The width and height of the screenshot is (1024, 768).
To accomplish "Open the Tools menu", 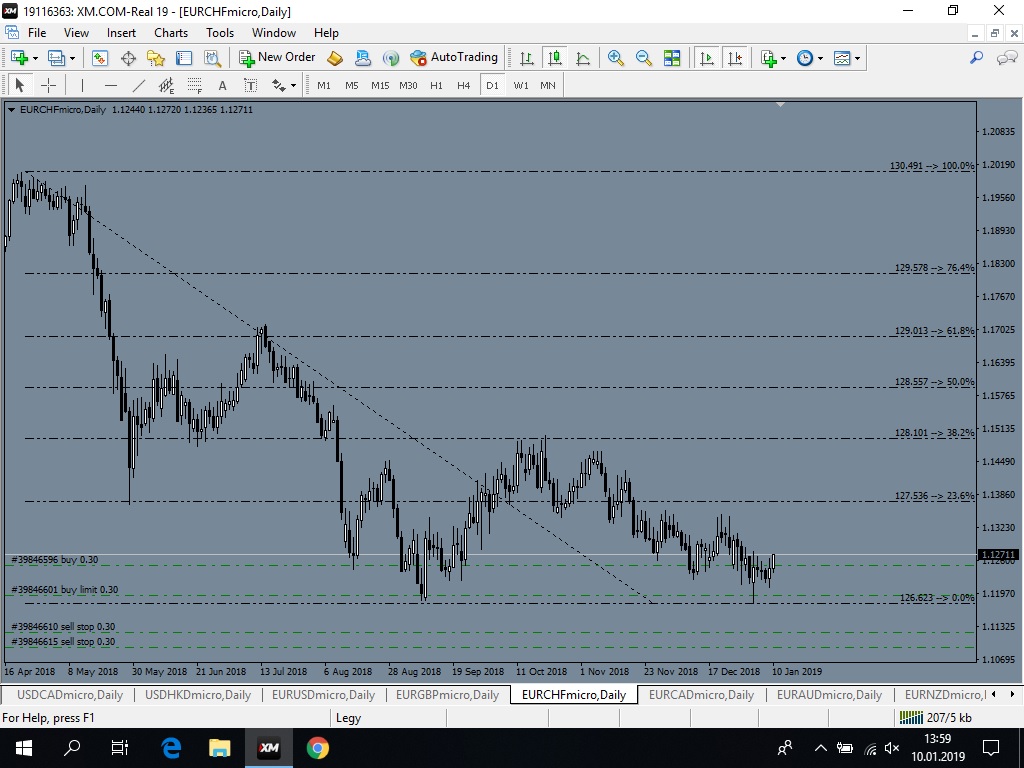I will [x=220, y=33].
